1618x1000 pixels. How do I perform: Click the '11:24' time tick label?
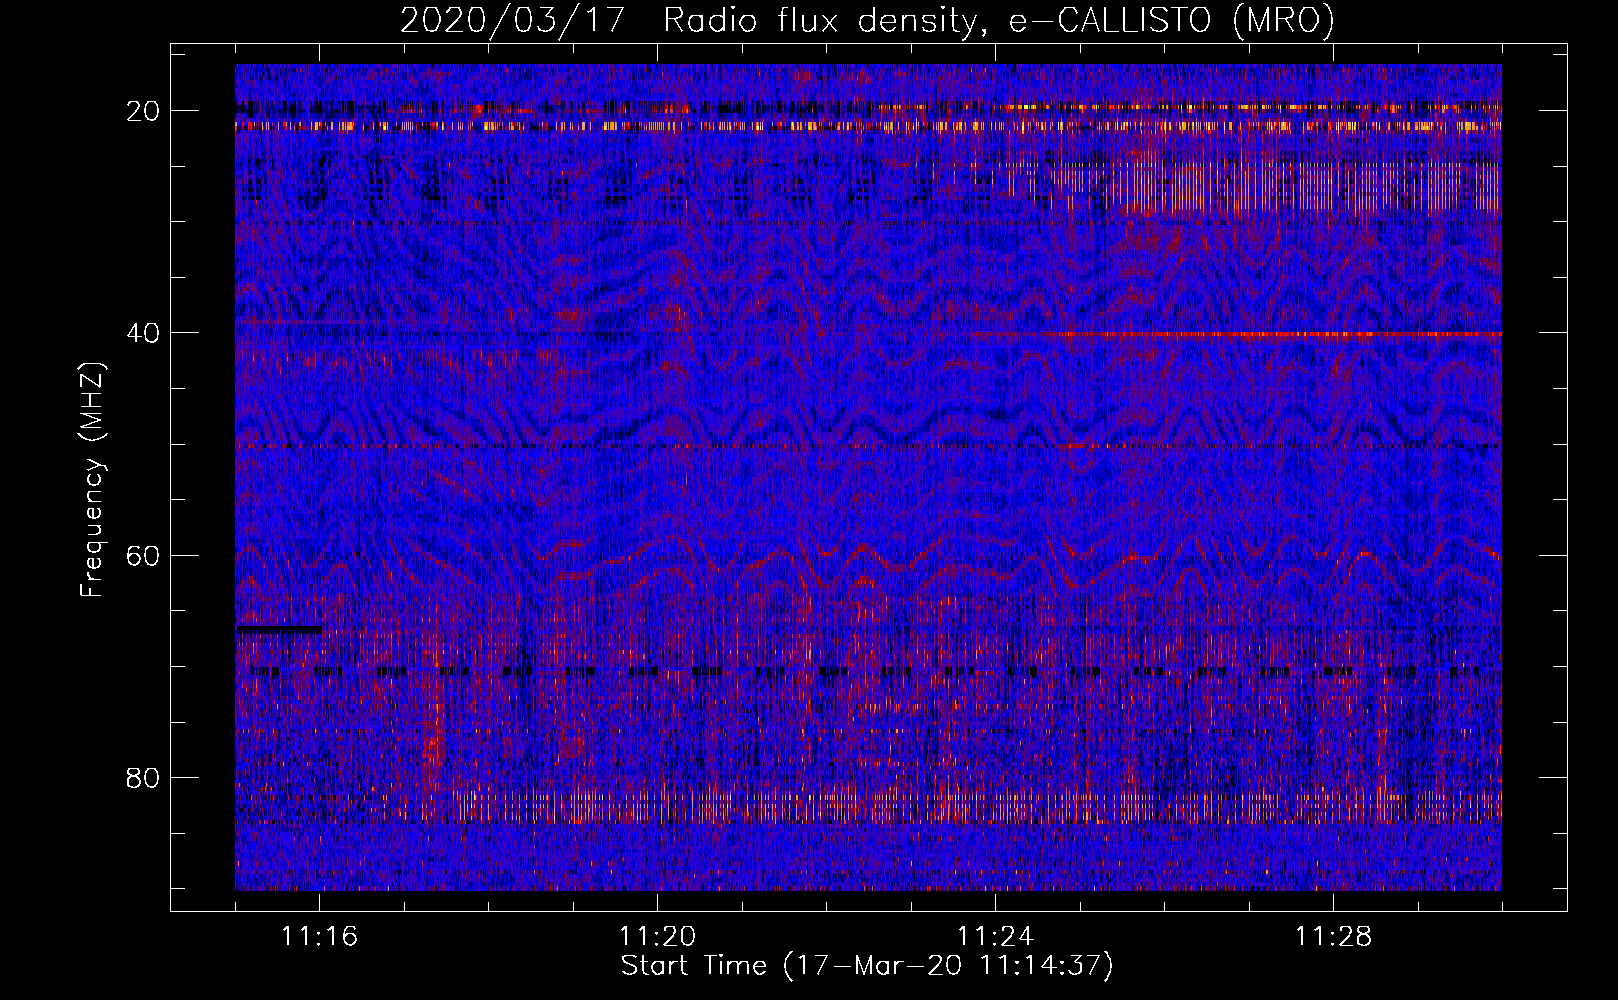pyautogui.click(x=995, y=937)
